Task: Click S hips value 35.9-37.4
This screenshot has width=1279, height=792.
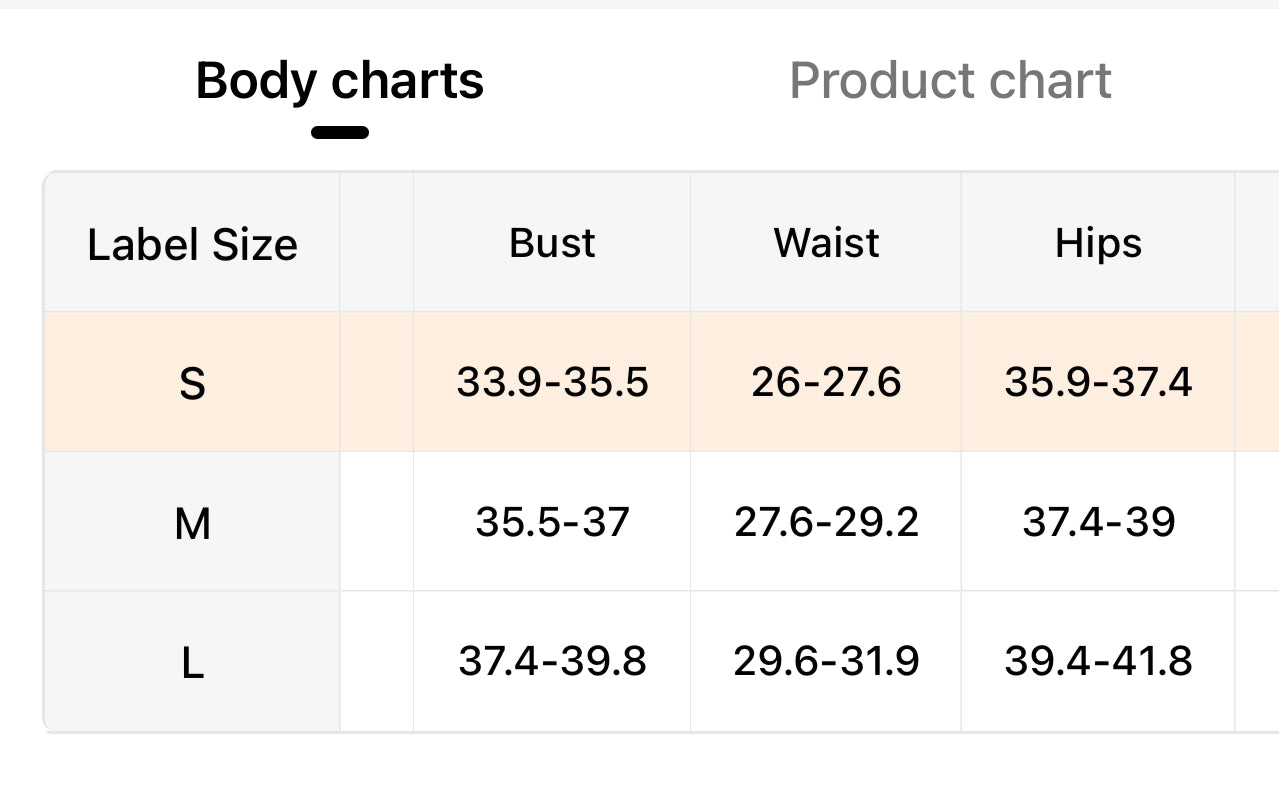Action: click(x=1098, y=382)
